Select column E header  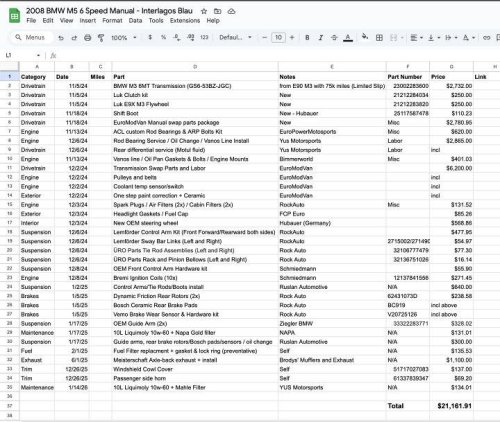pyautogui.click(x=332, y=67)
